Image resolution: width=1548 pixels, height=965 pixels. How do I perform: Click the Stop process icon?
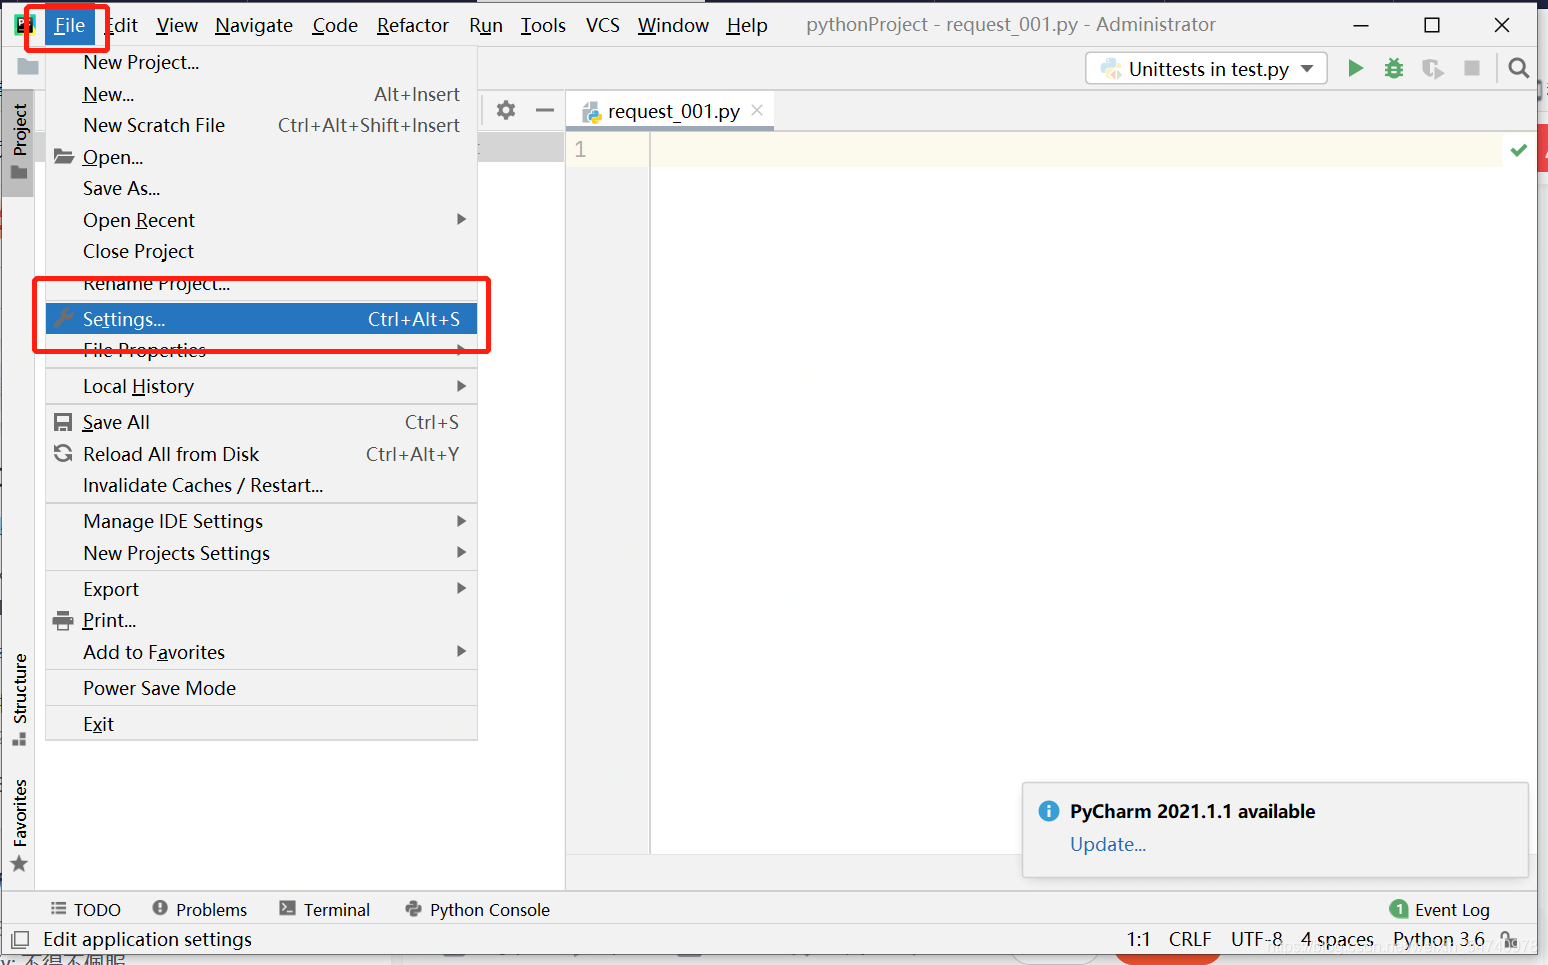(1472, 68)
